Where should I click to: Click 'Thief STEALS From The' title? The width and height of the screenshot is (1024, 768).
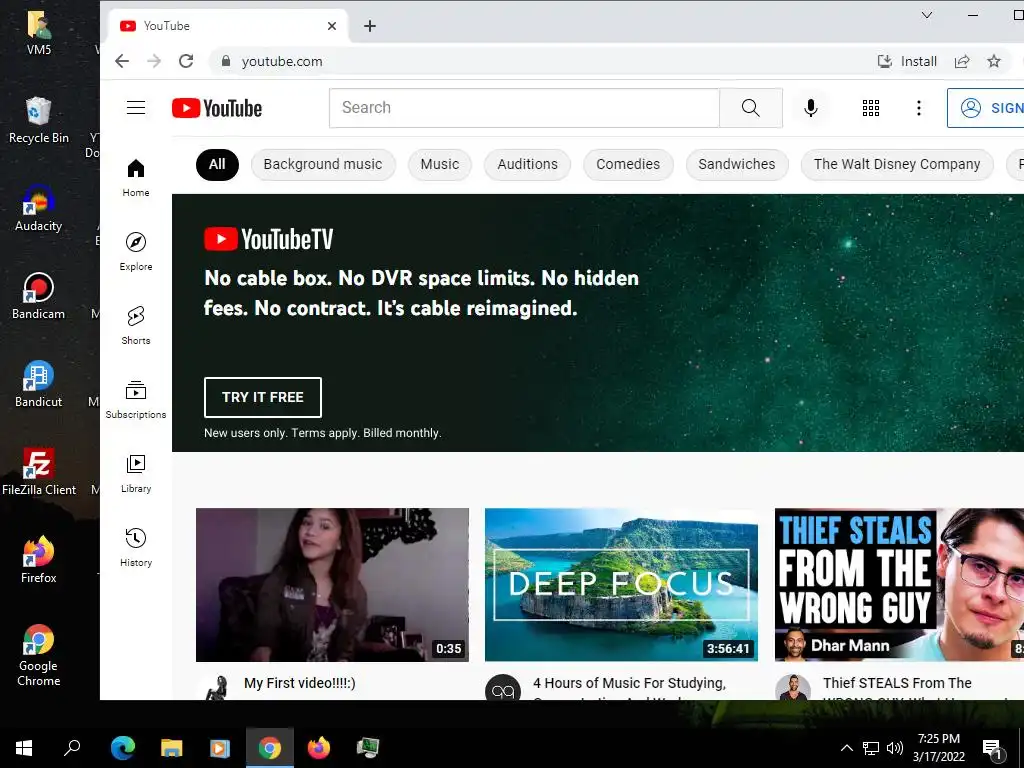[x=897, y=683]
